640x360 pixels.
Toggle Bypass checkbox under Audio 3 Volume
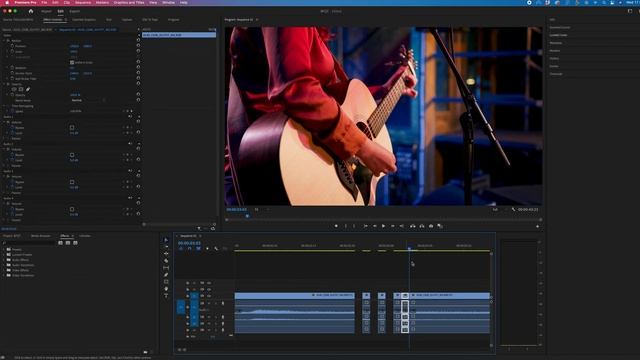(x=72, y=182)
